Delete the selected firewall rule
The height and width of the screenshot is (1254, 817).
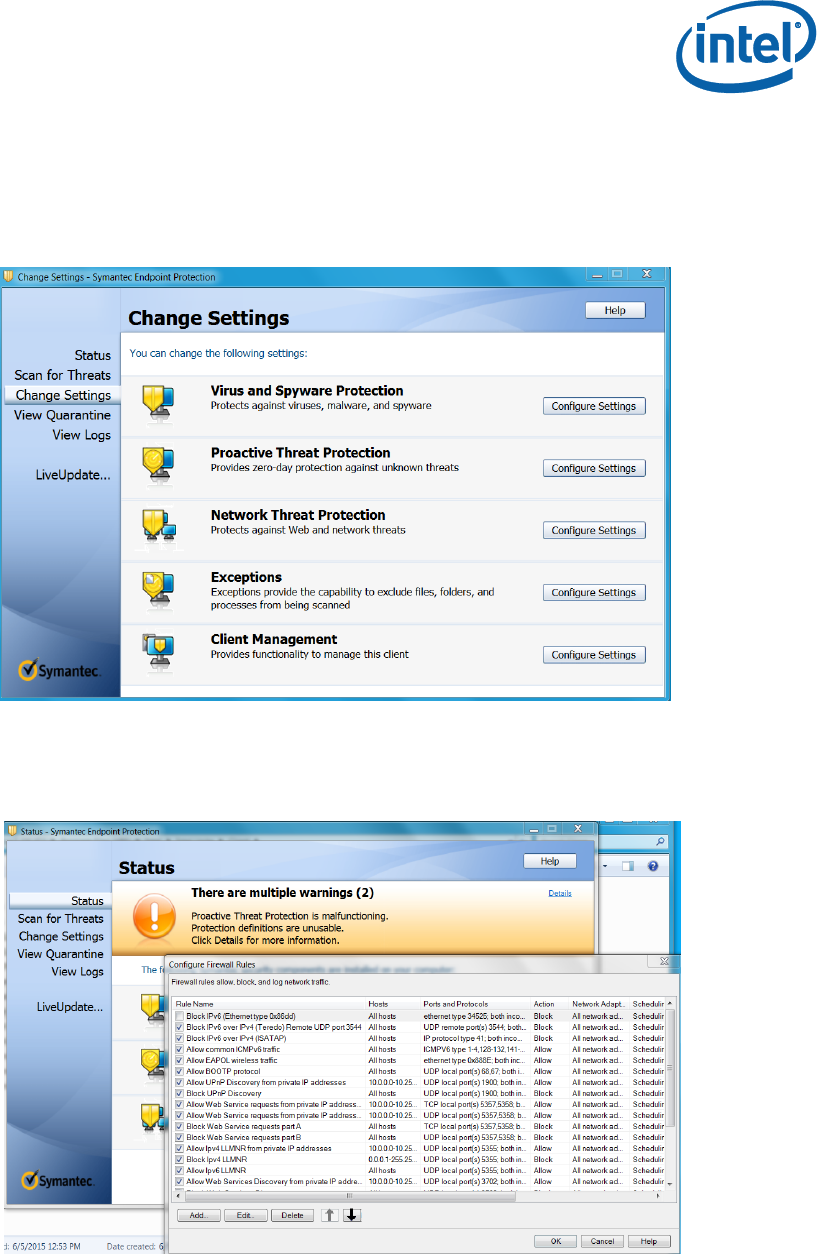point(291,1215)
